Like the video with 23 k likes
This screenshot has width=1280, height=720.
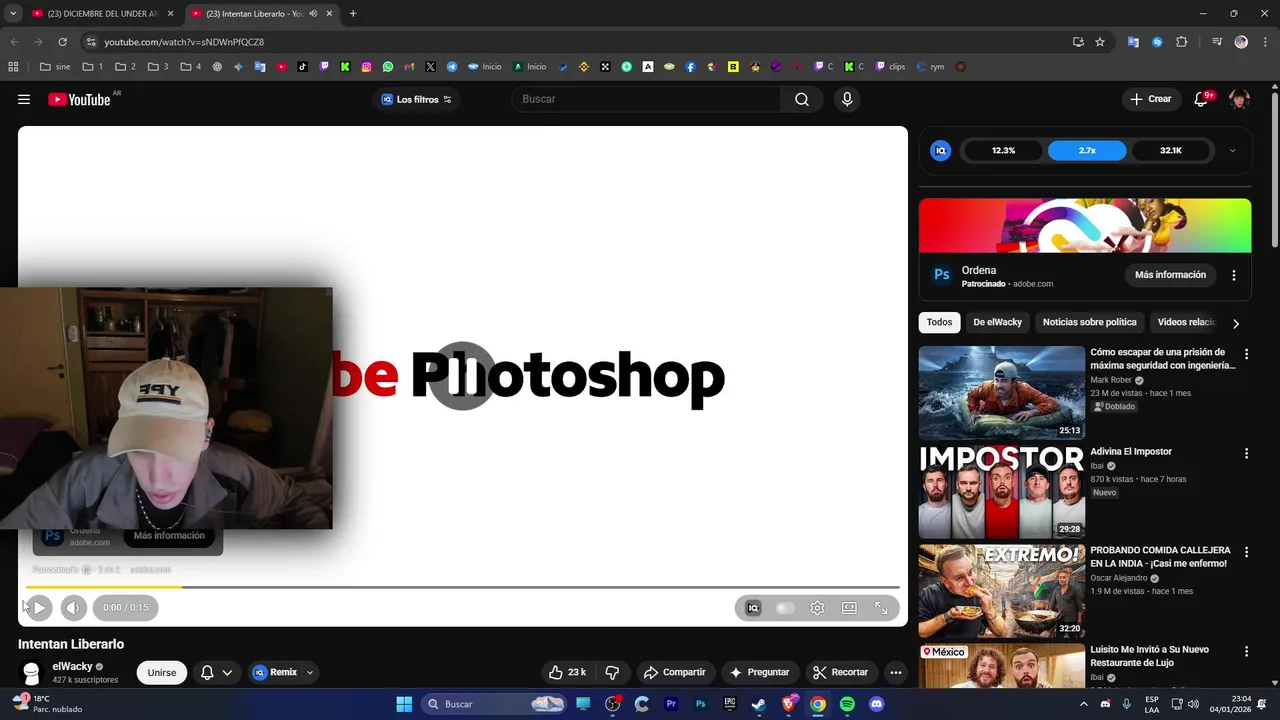pyautogui.click(x=567, y=672)
